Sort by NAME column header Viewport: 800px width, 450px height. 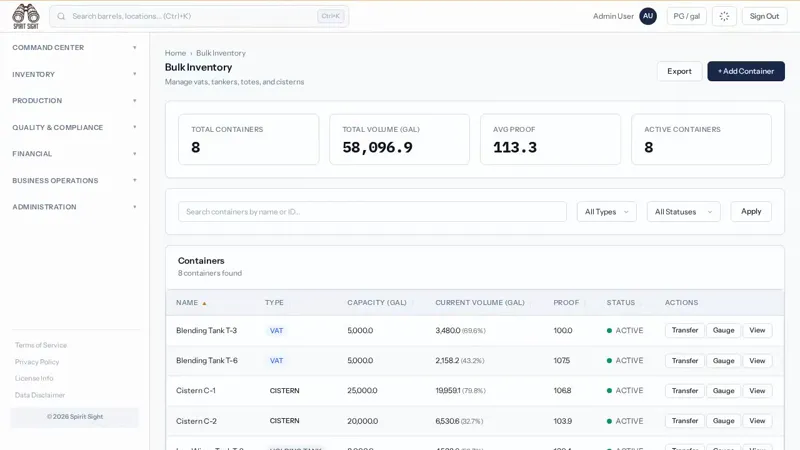187,303
